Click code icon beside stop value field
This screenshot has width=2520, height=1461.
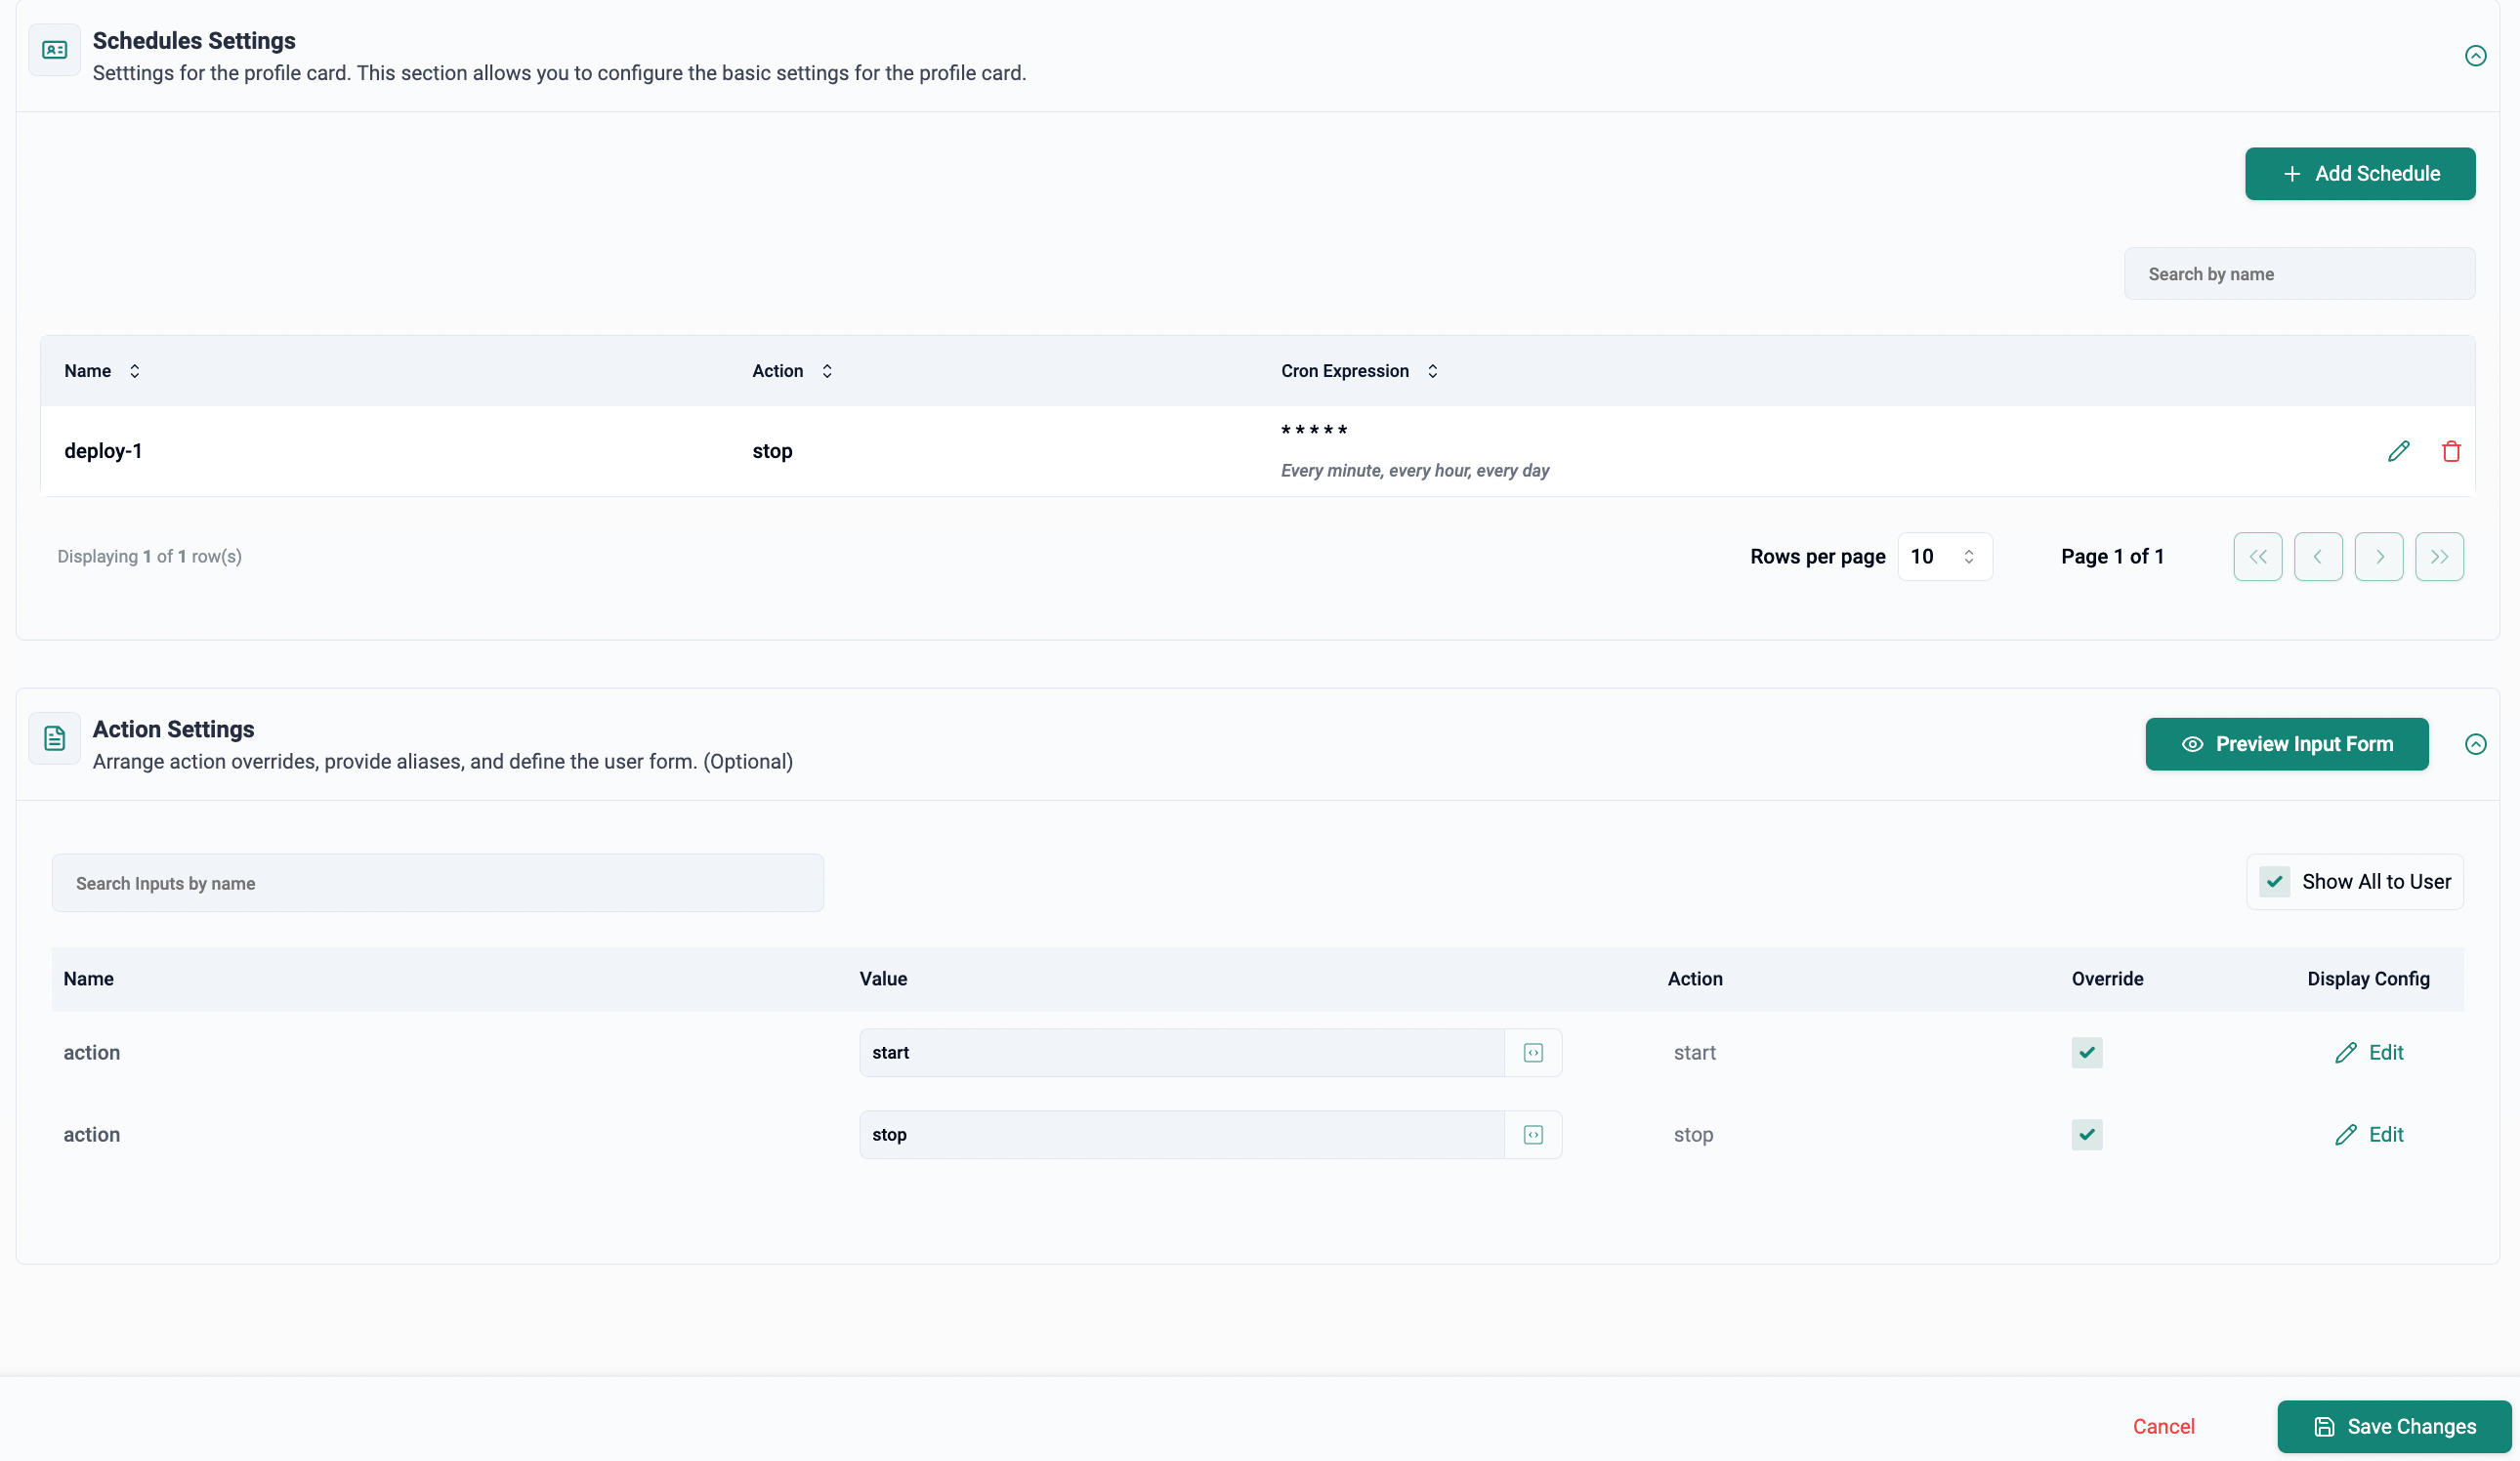point(1532,1134)
